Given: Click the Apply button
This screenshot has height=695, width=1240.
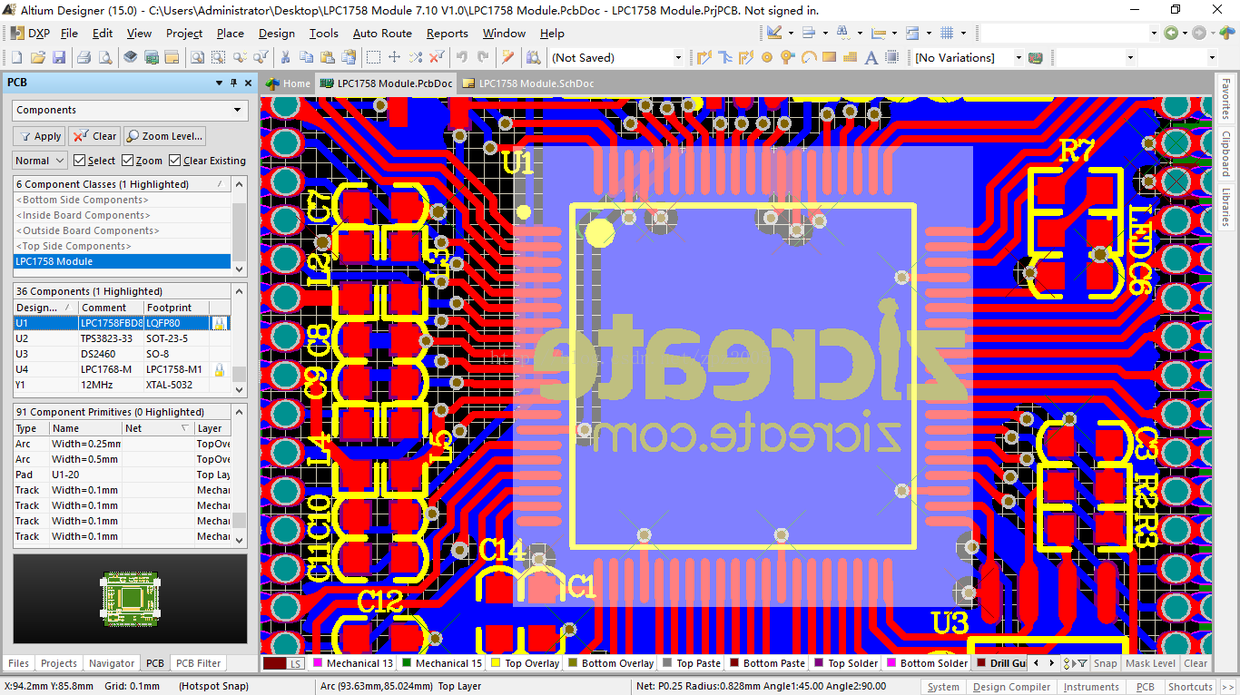Looking at the screenshot, I should click(x=40, y=136).
